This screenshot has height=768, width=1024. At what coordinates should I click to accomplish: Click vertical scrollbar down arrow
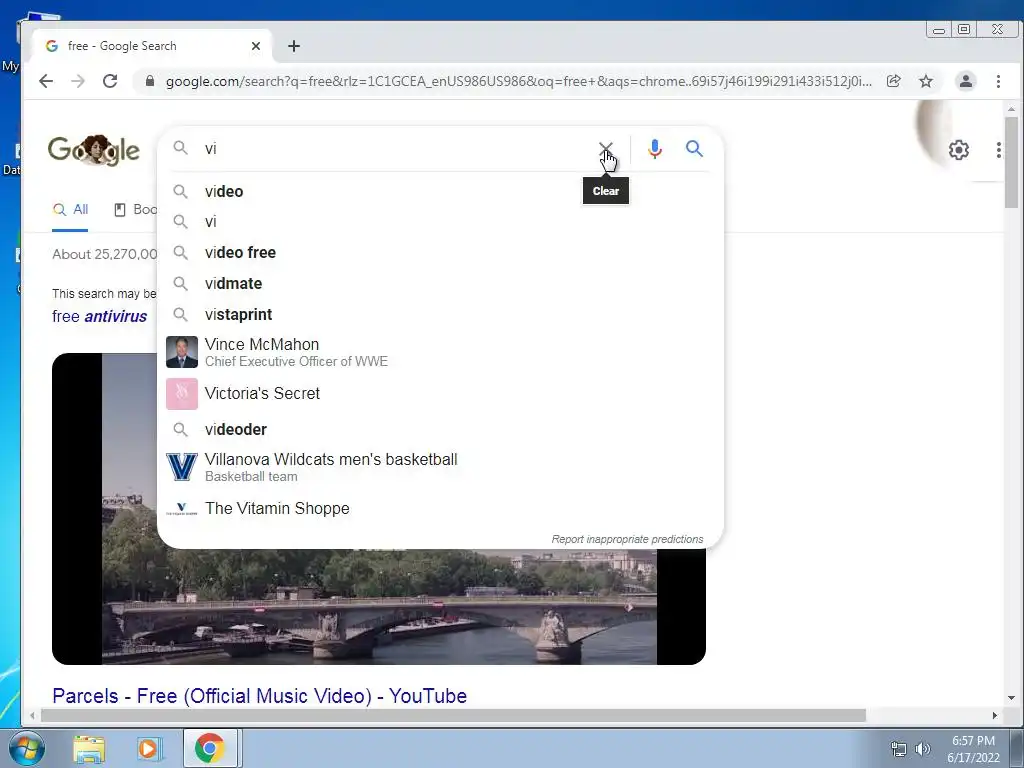point(1011,698)
